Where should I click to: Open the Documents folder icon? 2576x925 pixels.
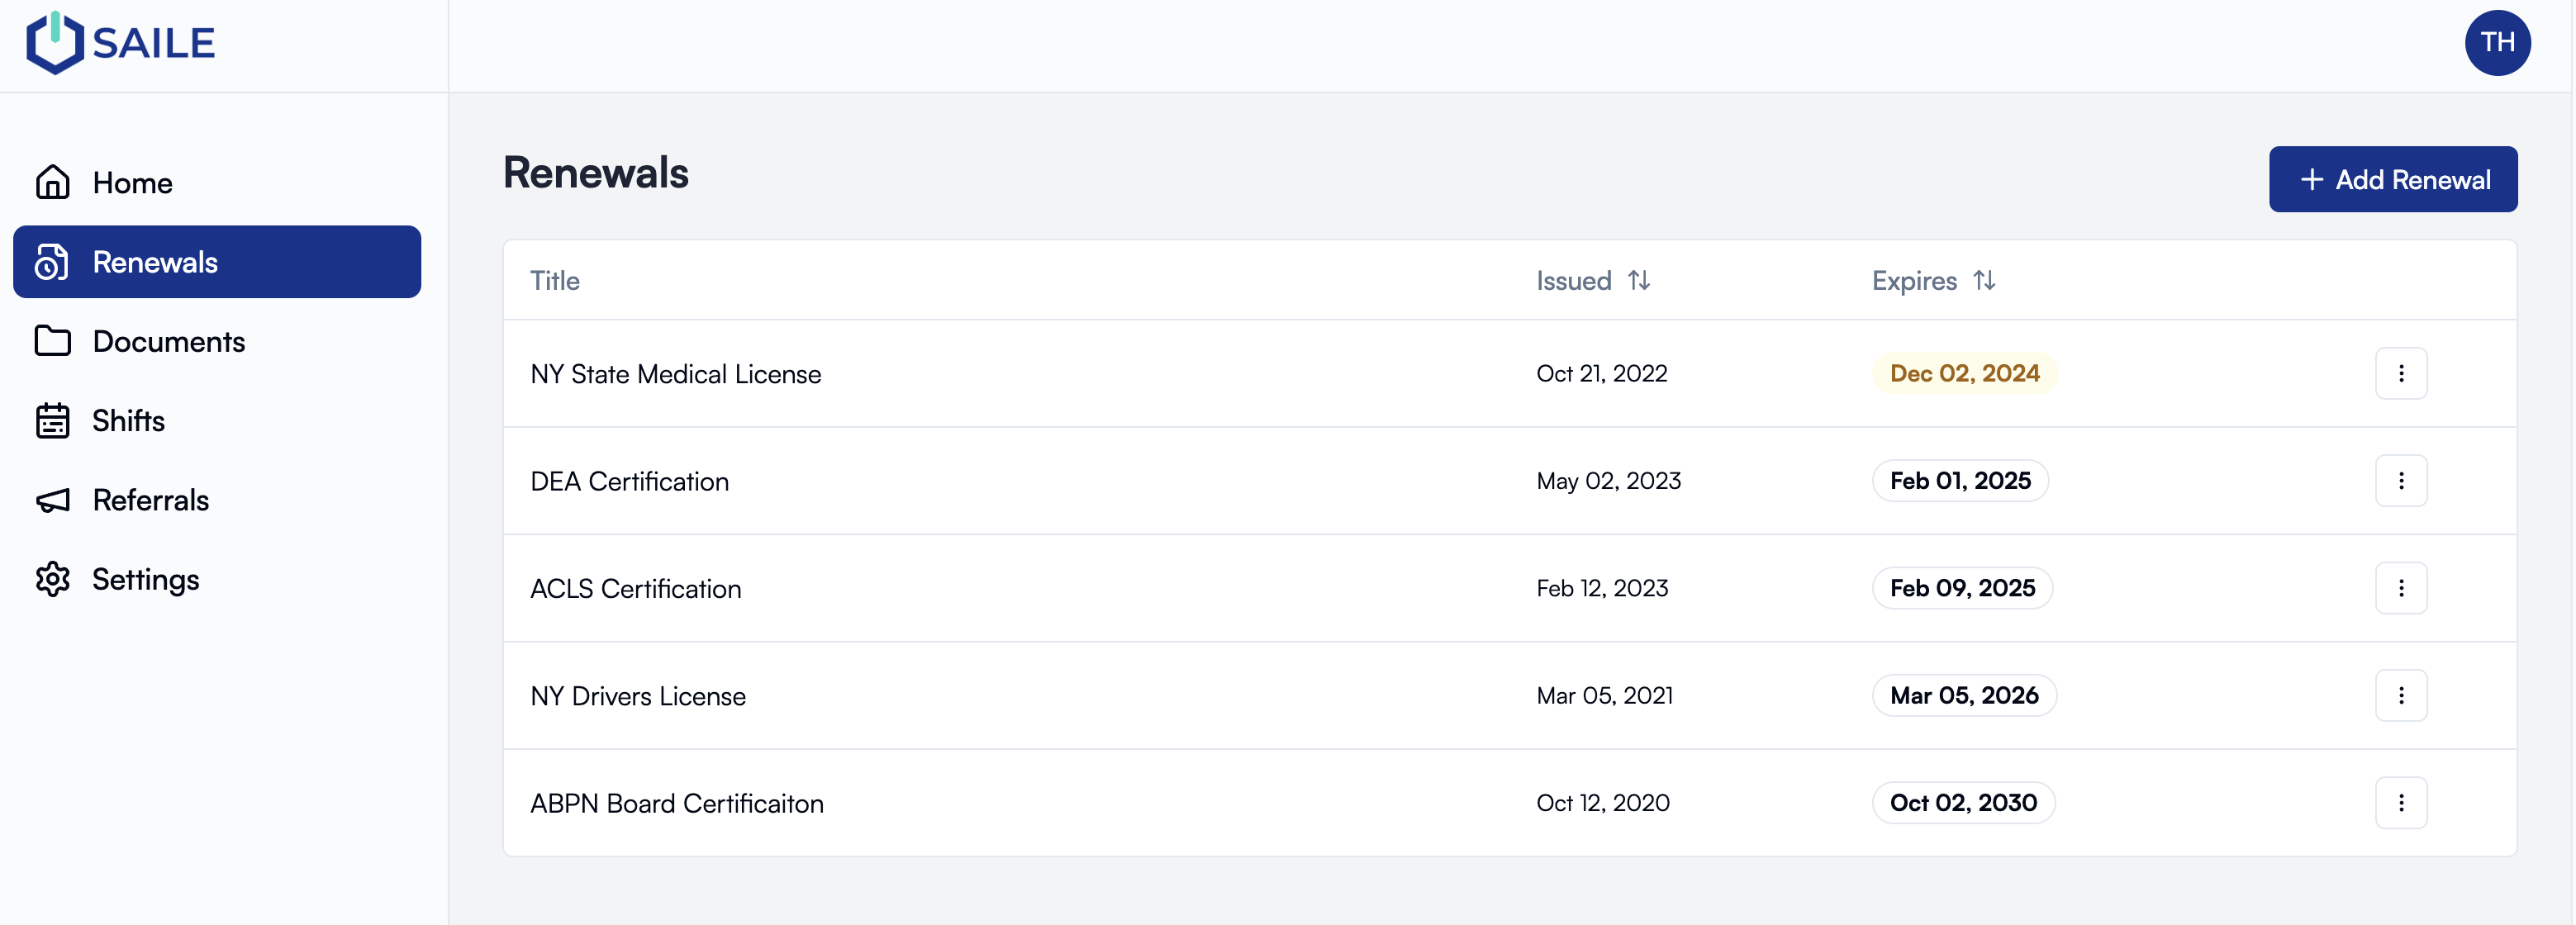pyautogui.click(x=52, y=341)
